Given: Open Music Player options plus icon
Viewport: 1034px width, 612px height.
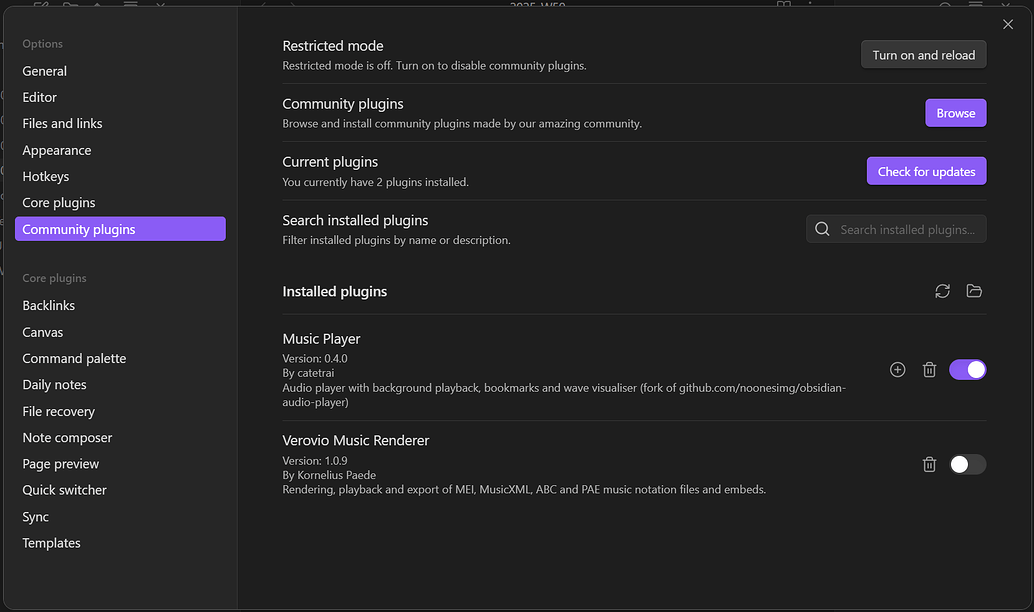Looking at the screenshot, I should click(x=897, y=370).
